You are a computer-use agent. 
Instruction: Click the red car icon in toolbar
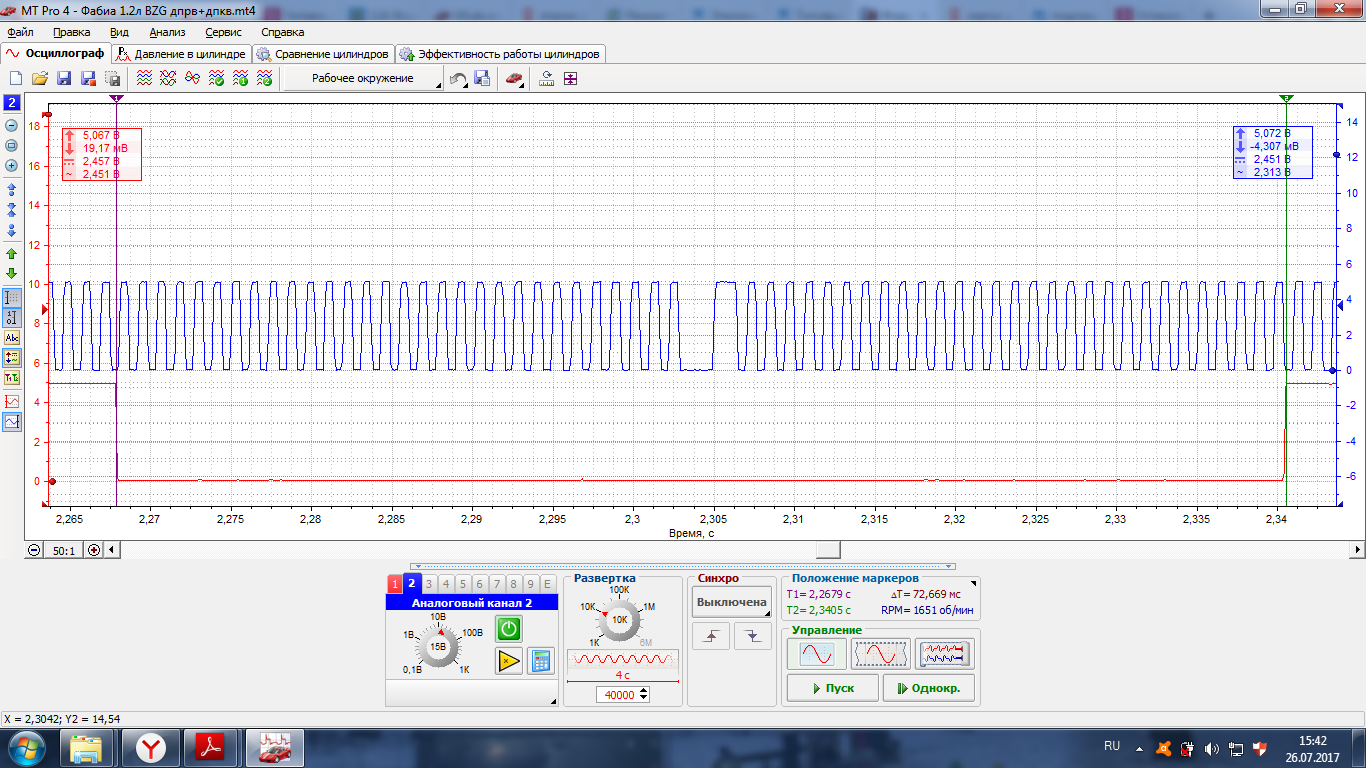[514, 78]
